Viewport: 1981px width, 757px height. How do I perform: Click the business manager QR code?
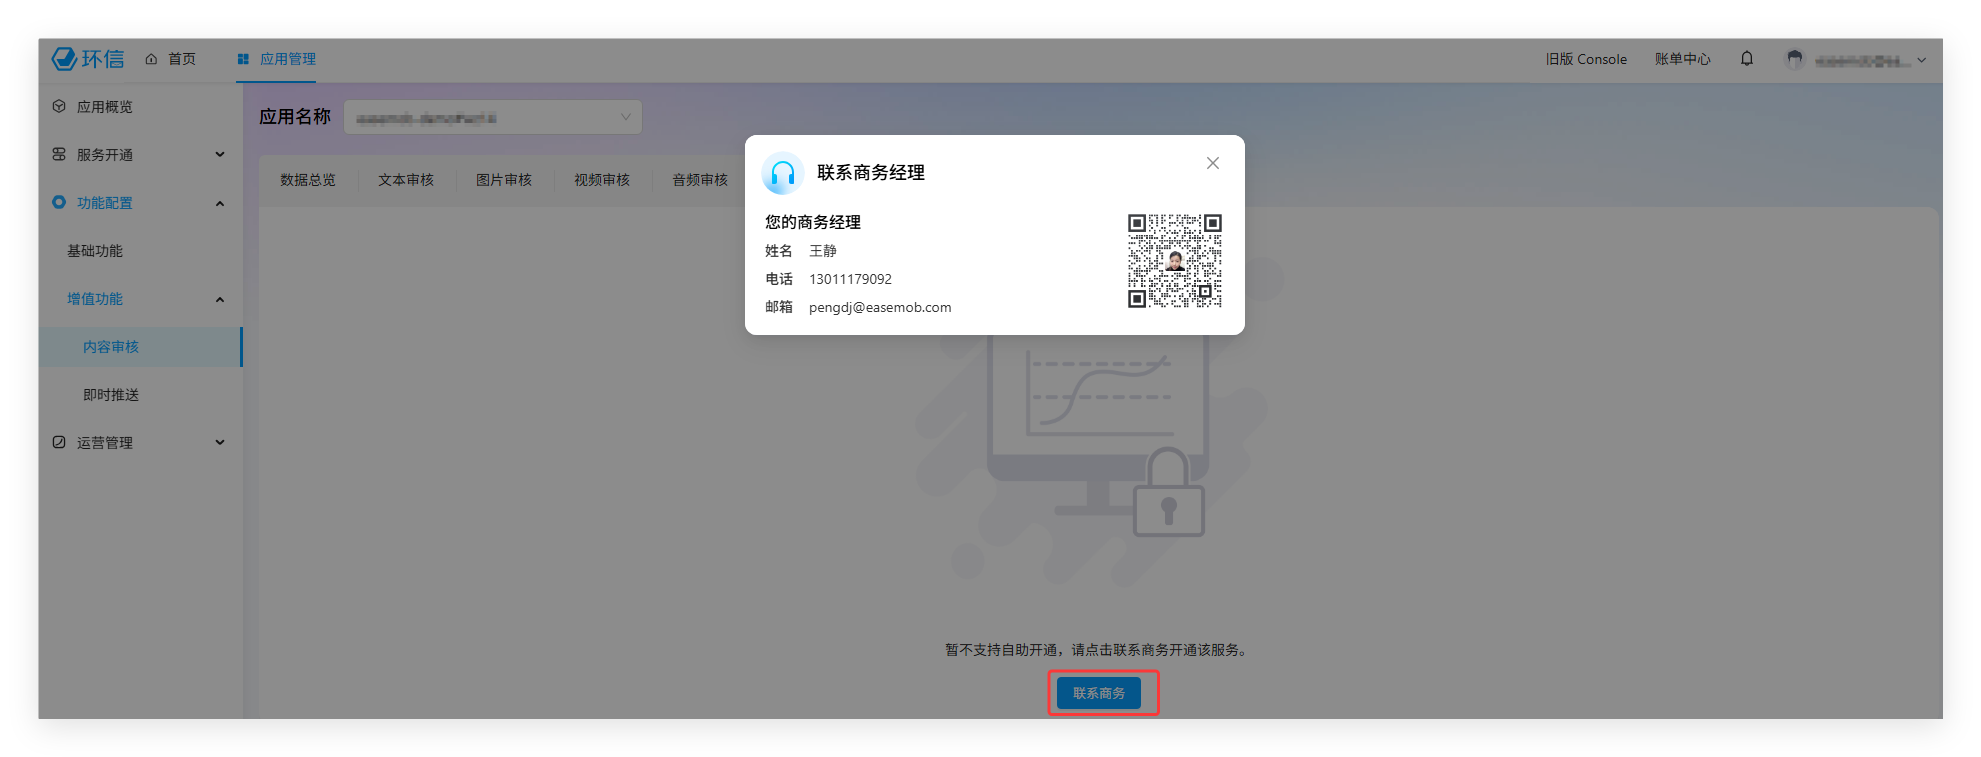tap(1174, 261)
